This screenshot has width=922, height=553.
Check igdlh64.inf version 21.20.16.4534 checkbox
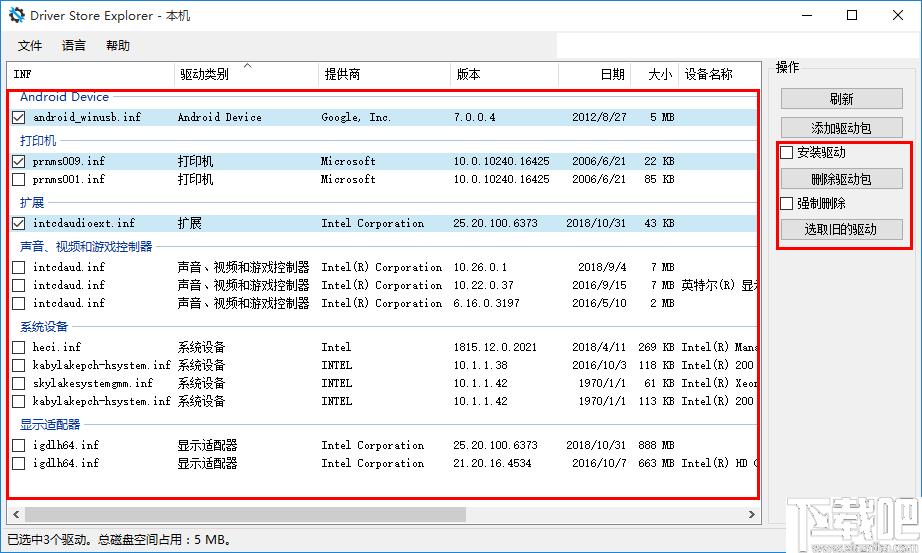coord(19,464)
